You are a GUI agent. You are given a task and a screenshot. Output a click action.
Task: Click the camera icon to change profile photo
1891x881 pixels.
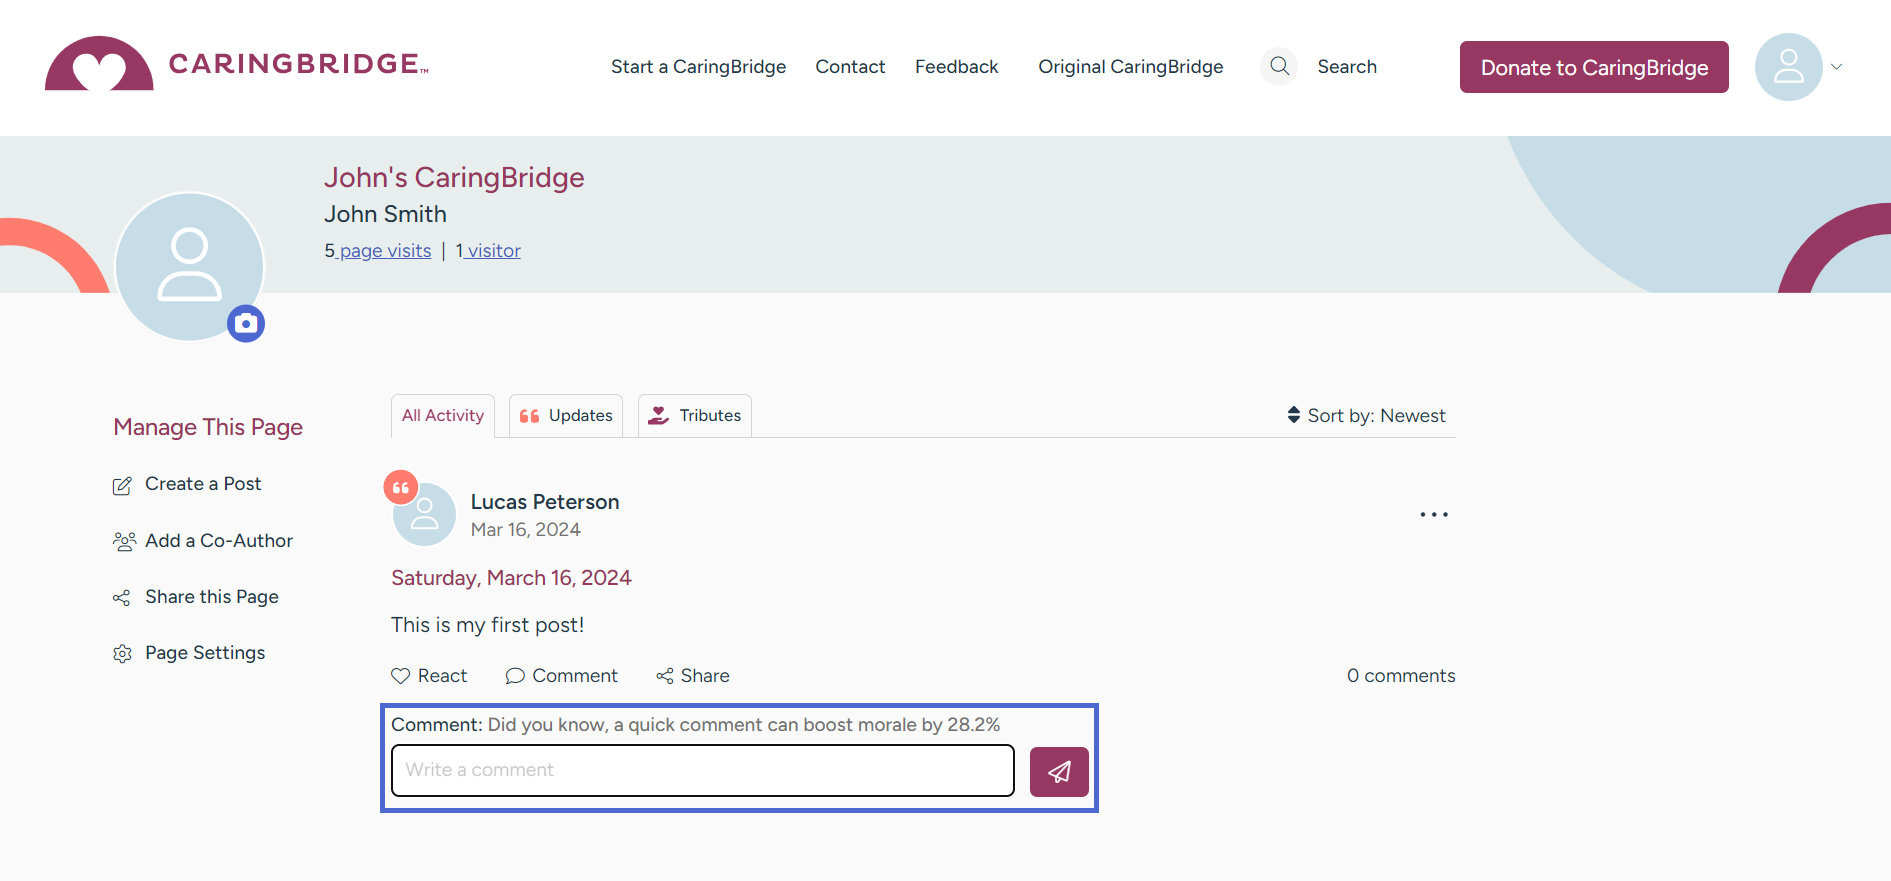246,323
